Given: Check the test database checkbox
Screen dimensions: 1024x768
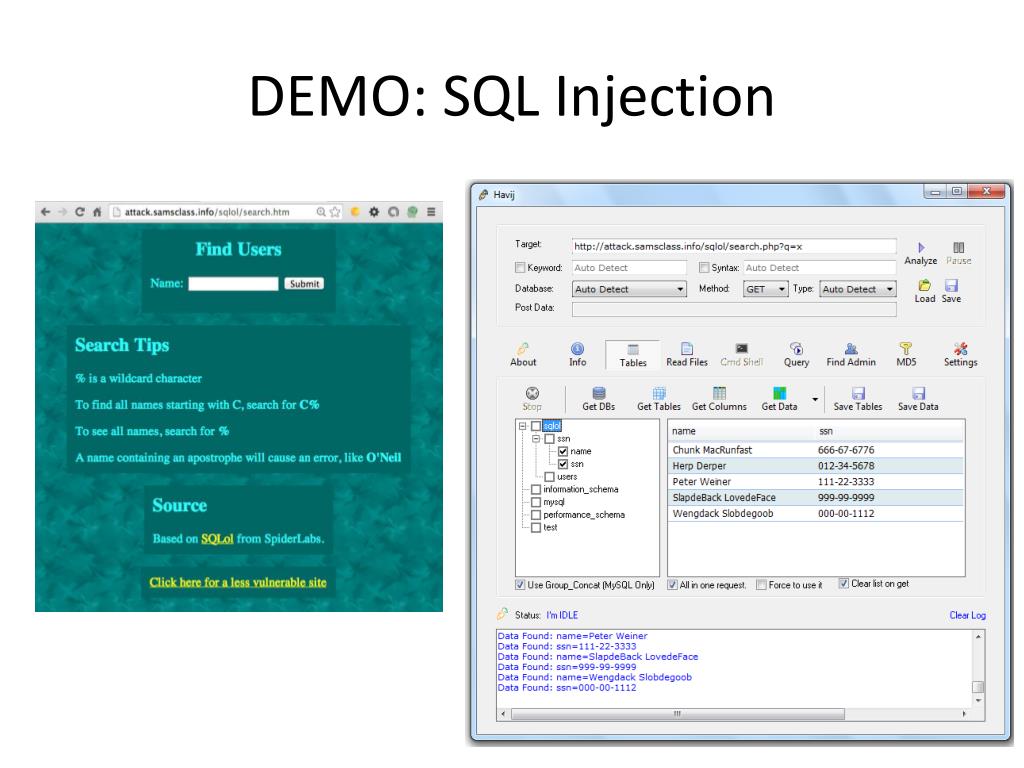Looking at the screenshot, I should [536, 528].
